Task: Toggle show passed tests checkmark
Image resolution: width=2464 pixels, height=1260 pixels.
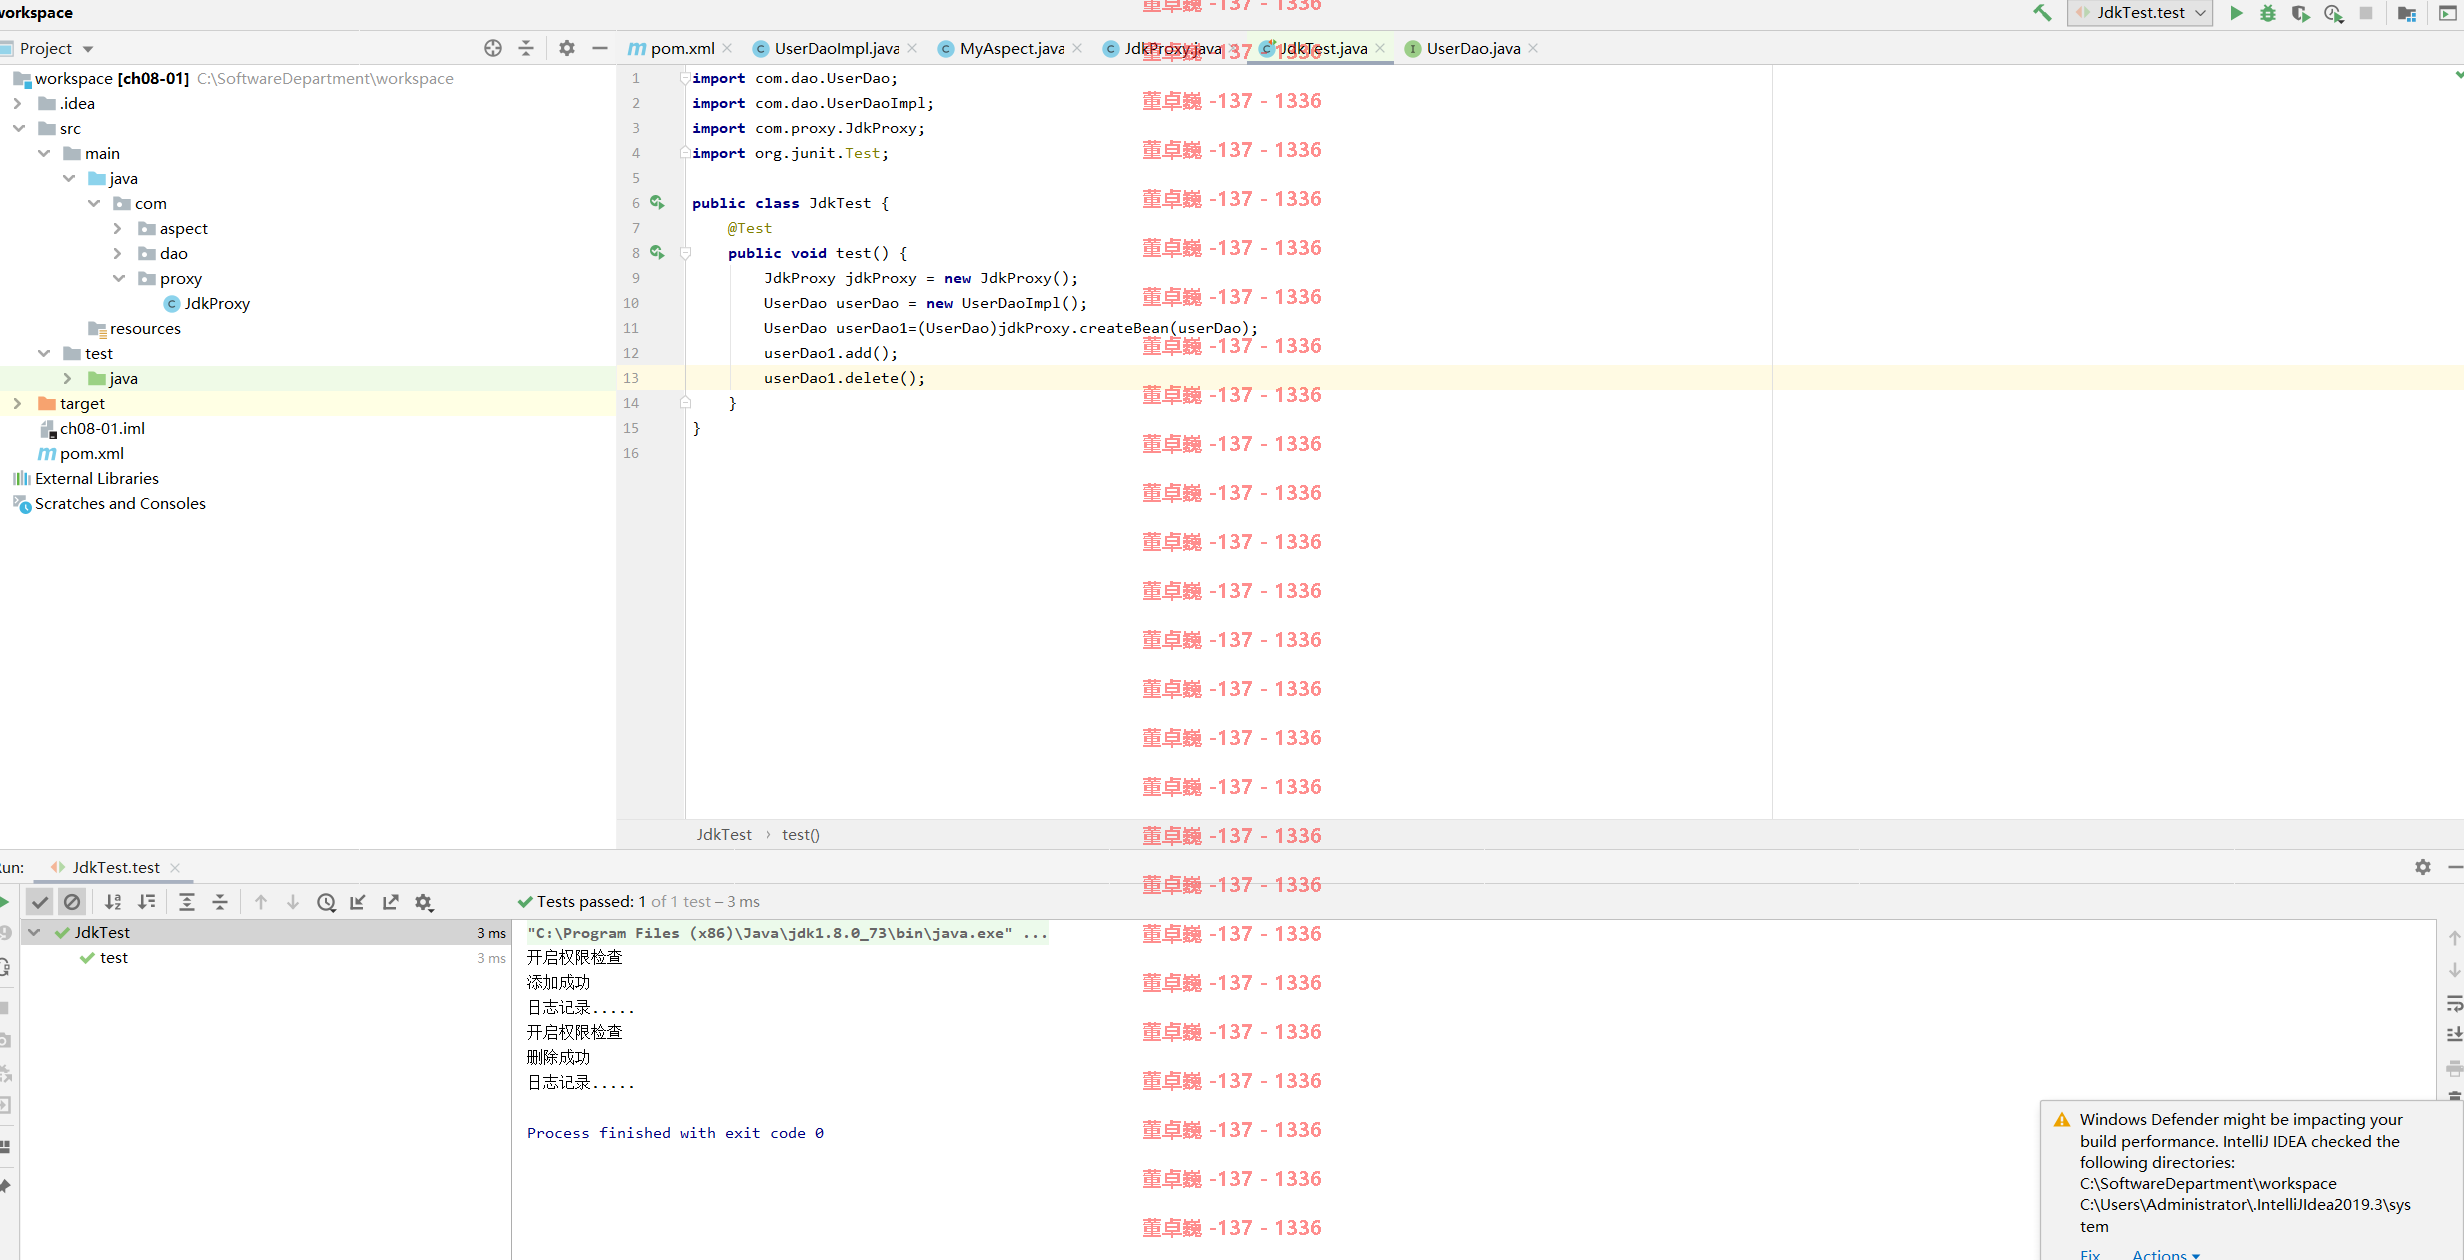Action: coord(39,902)
